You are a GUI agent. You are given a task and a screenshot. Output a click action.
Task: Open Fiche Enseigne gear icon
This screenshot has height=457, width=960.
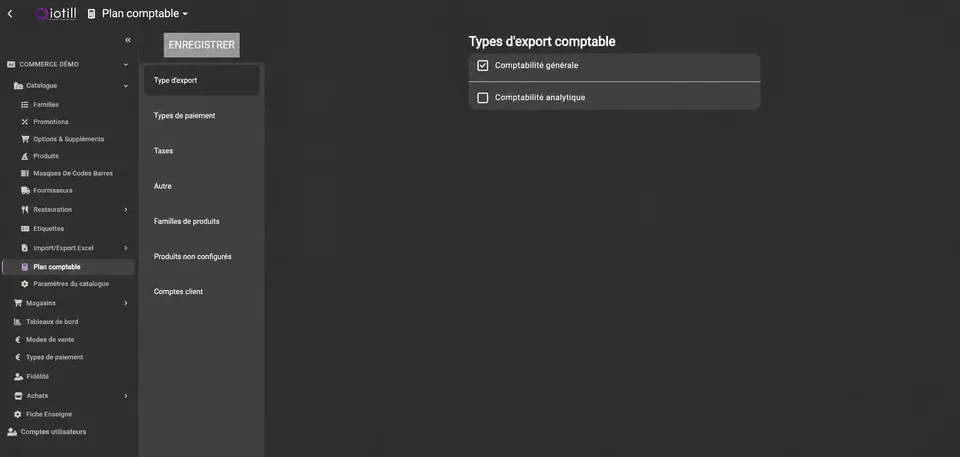(18, 414)
